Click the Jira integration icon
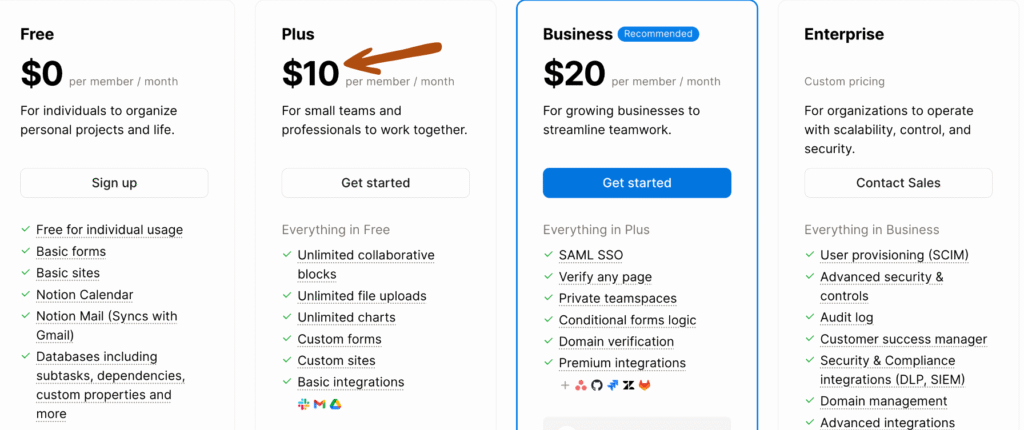The height and width of the screenshot is (430, 1024). [613, 385]
